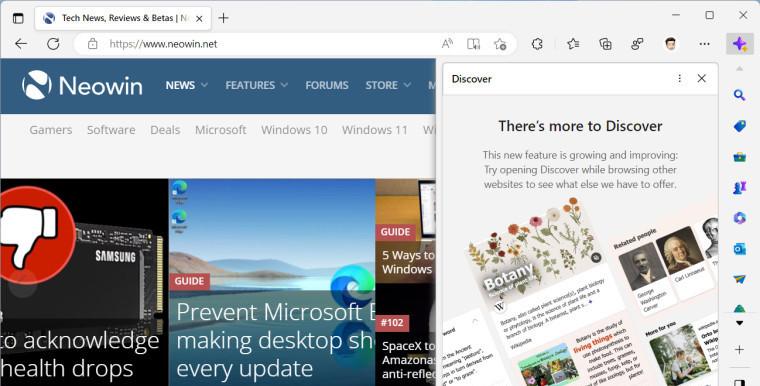Expand the FEATURES dropdown chevron
Image resolution: width=760 pixels, height=386 pixels.
[284, 85]
